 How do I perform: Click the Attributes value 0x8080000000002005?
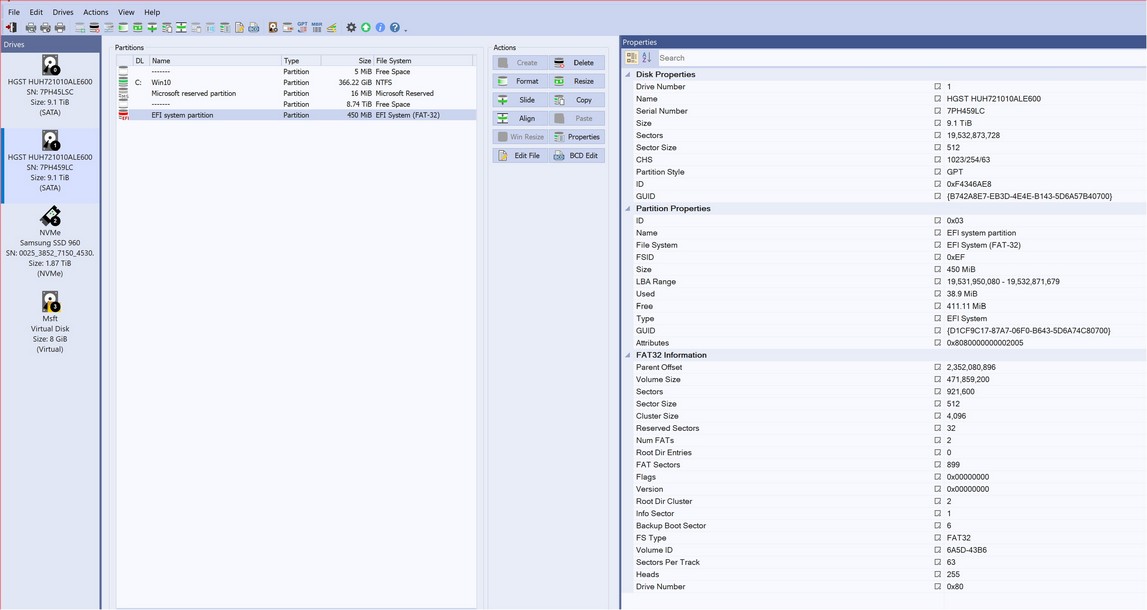coord(985,343)
